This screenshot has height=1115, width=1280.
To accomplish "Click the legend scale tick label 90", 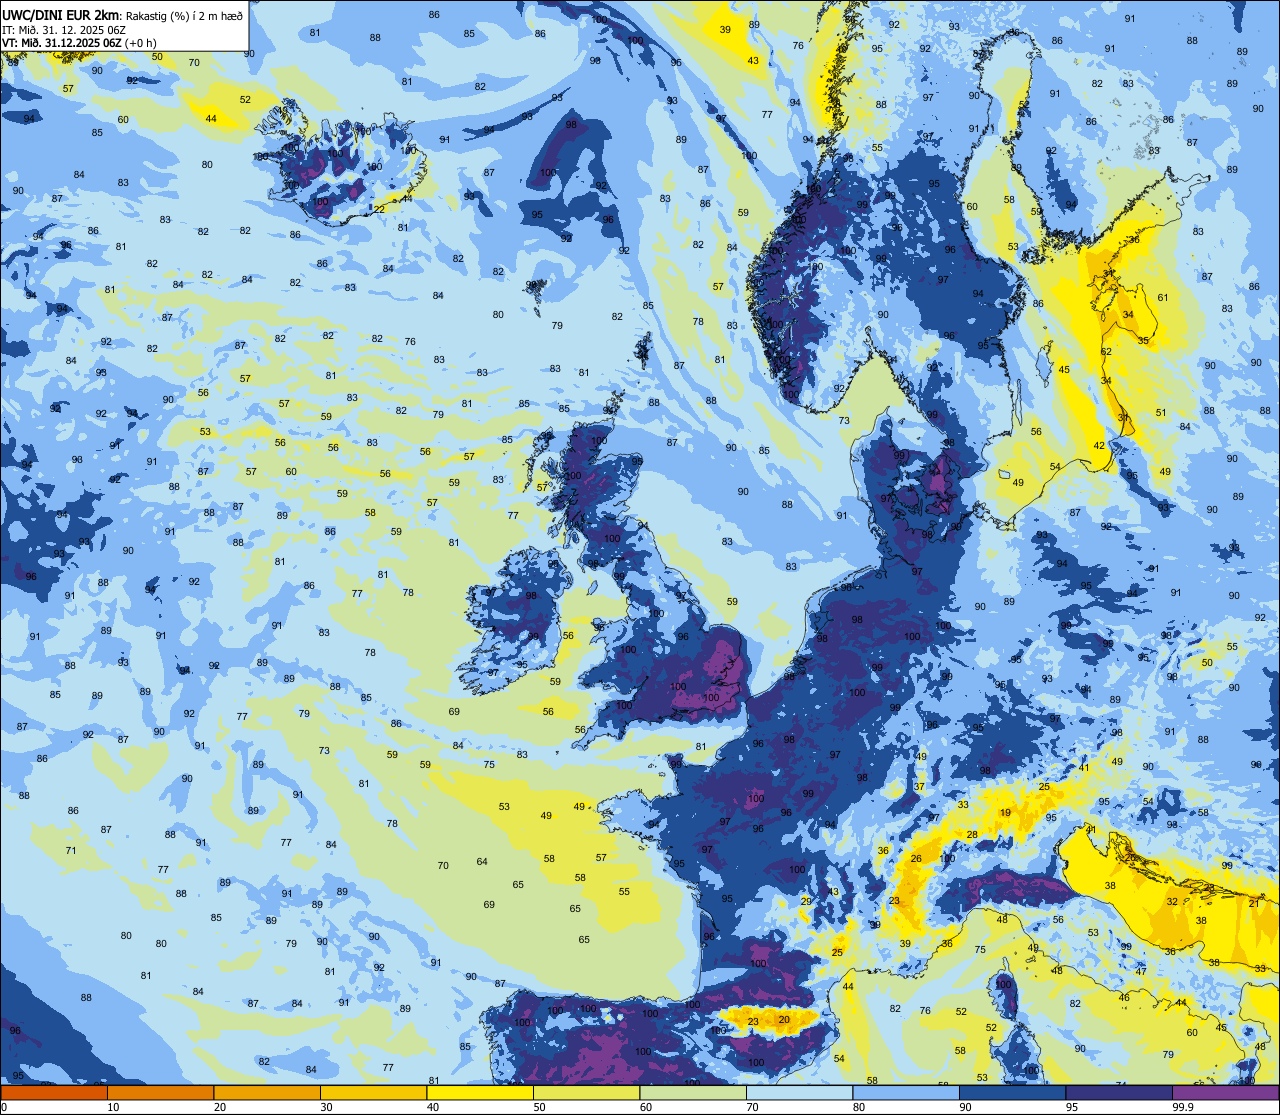I will (966, 1107).
